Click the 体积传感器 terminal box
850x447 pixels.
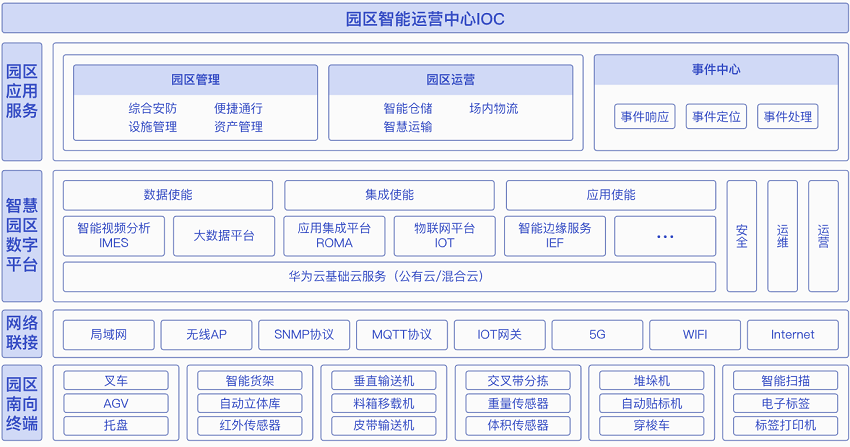tap(518, 425)
